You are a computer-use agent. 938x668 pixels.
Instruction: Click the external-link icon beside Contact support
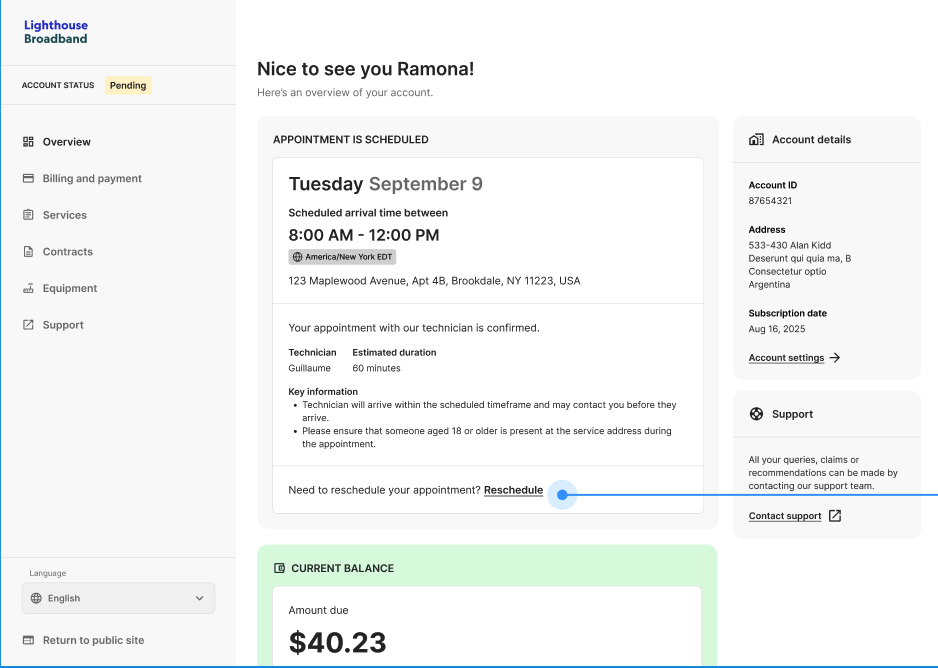point(835,516)
